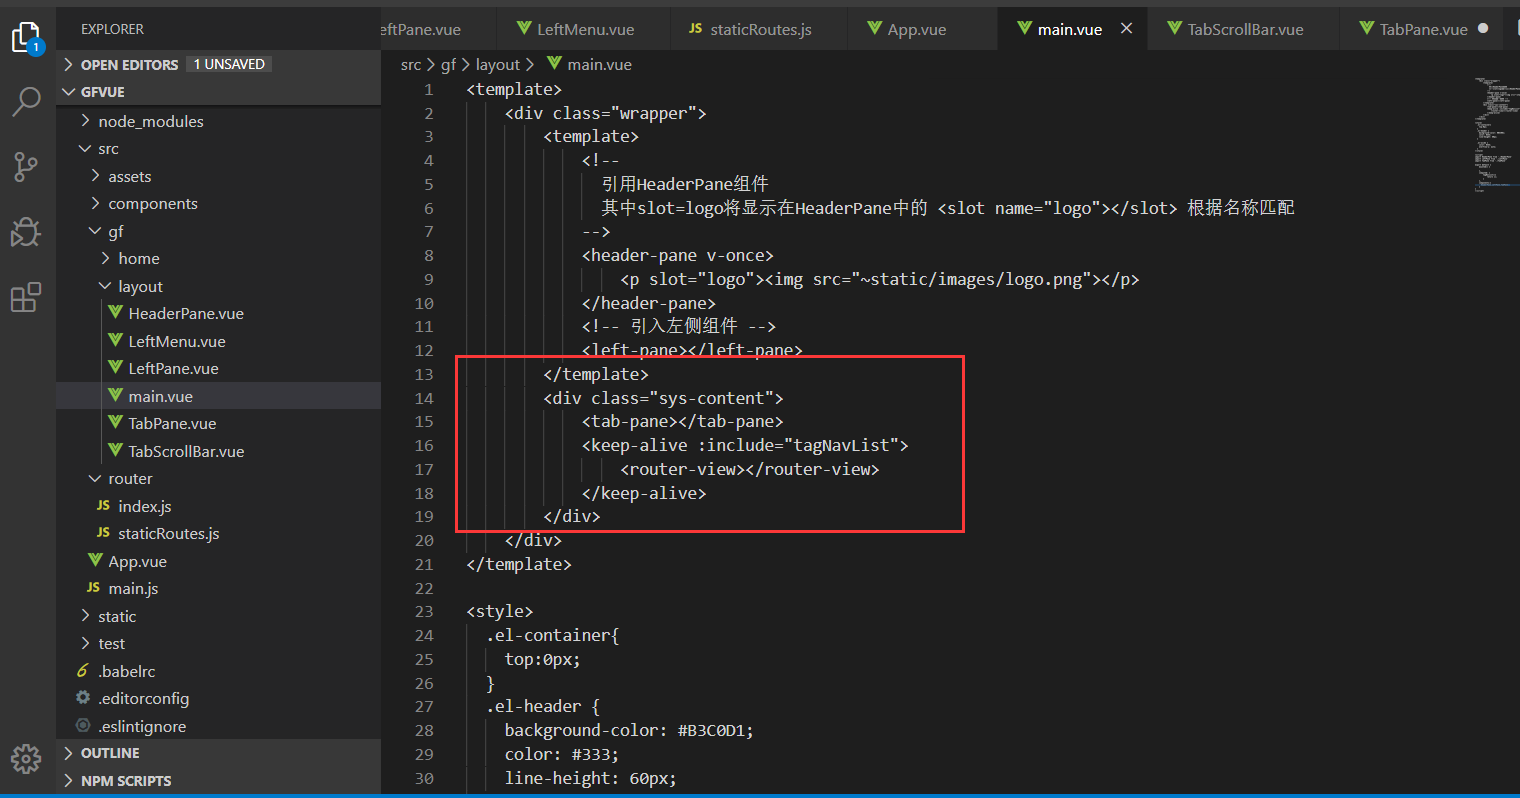Image resolution: width=1520 pixels, height=798 pixels.
Task: Click the icon beside .eslintignore
Action: click(x=83, y=726)
